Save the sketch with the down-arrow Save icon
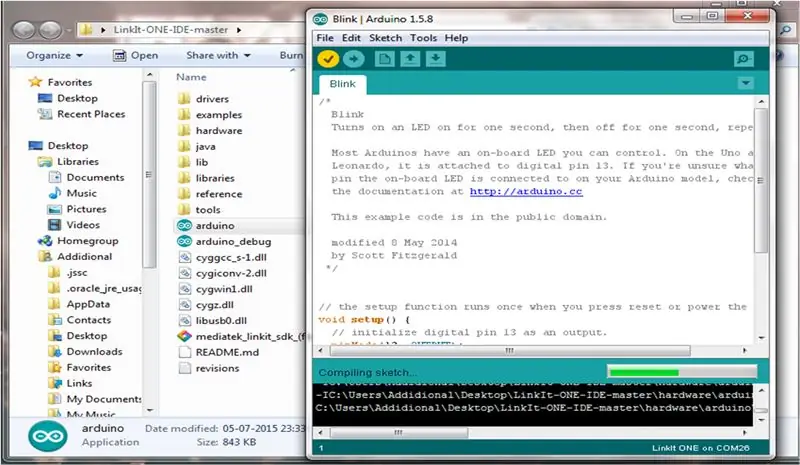The image size is (800, 465). (436, 59)
